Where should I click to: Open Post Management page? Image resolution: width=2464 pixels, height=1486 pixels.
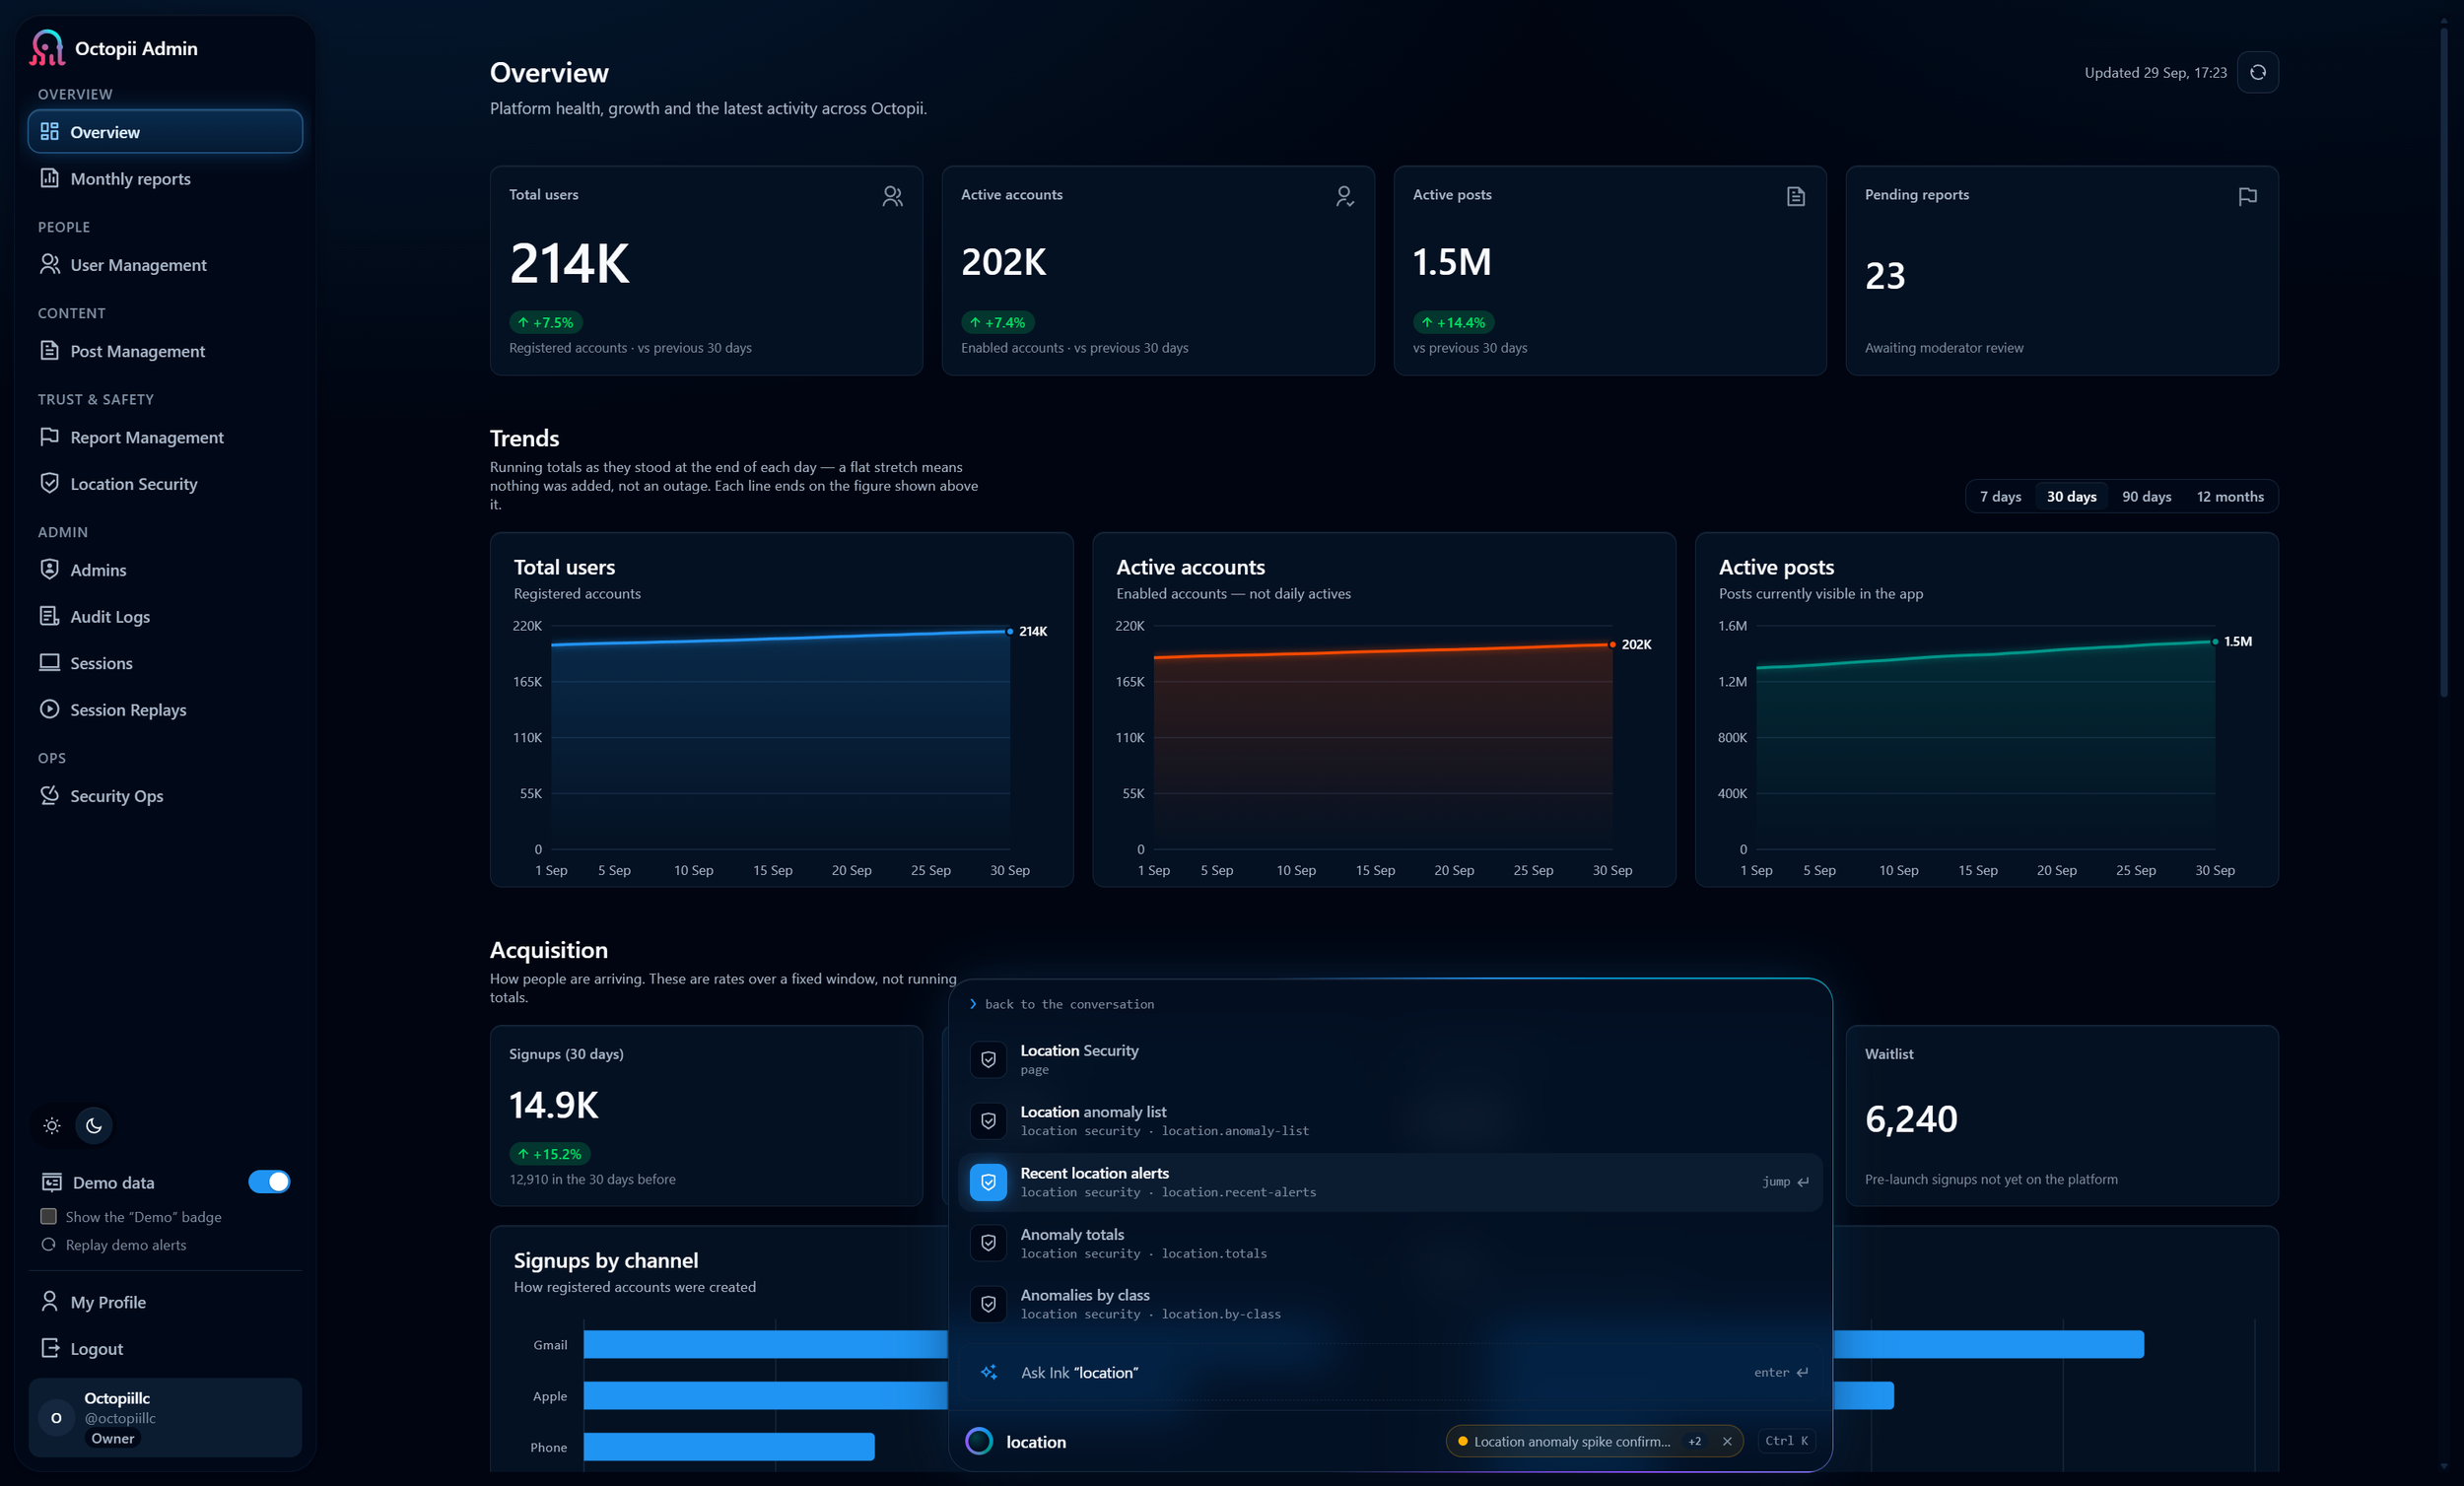165,350
